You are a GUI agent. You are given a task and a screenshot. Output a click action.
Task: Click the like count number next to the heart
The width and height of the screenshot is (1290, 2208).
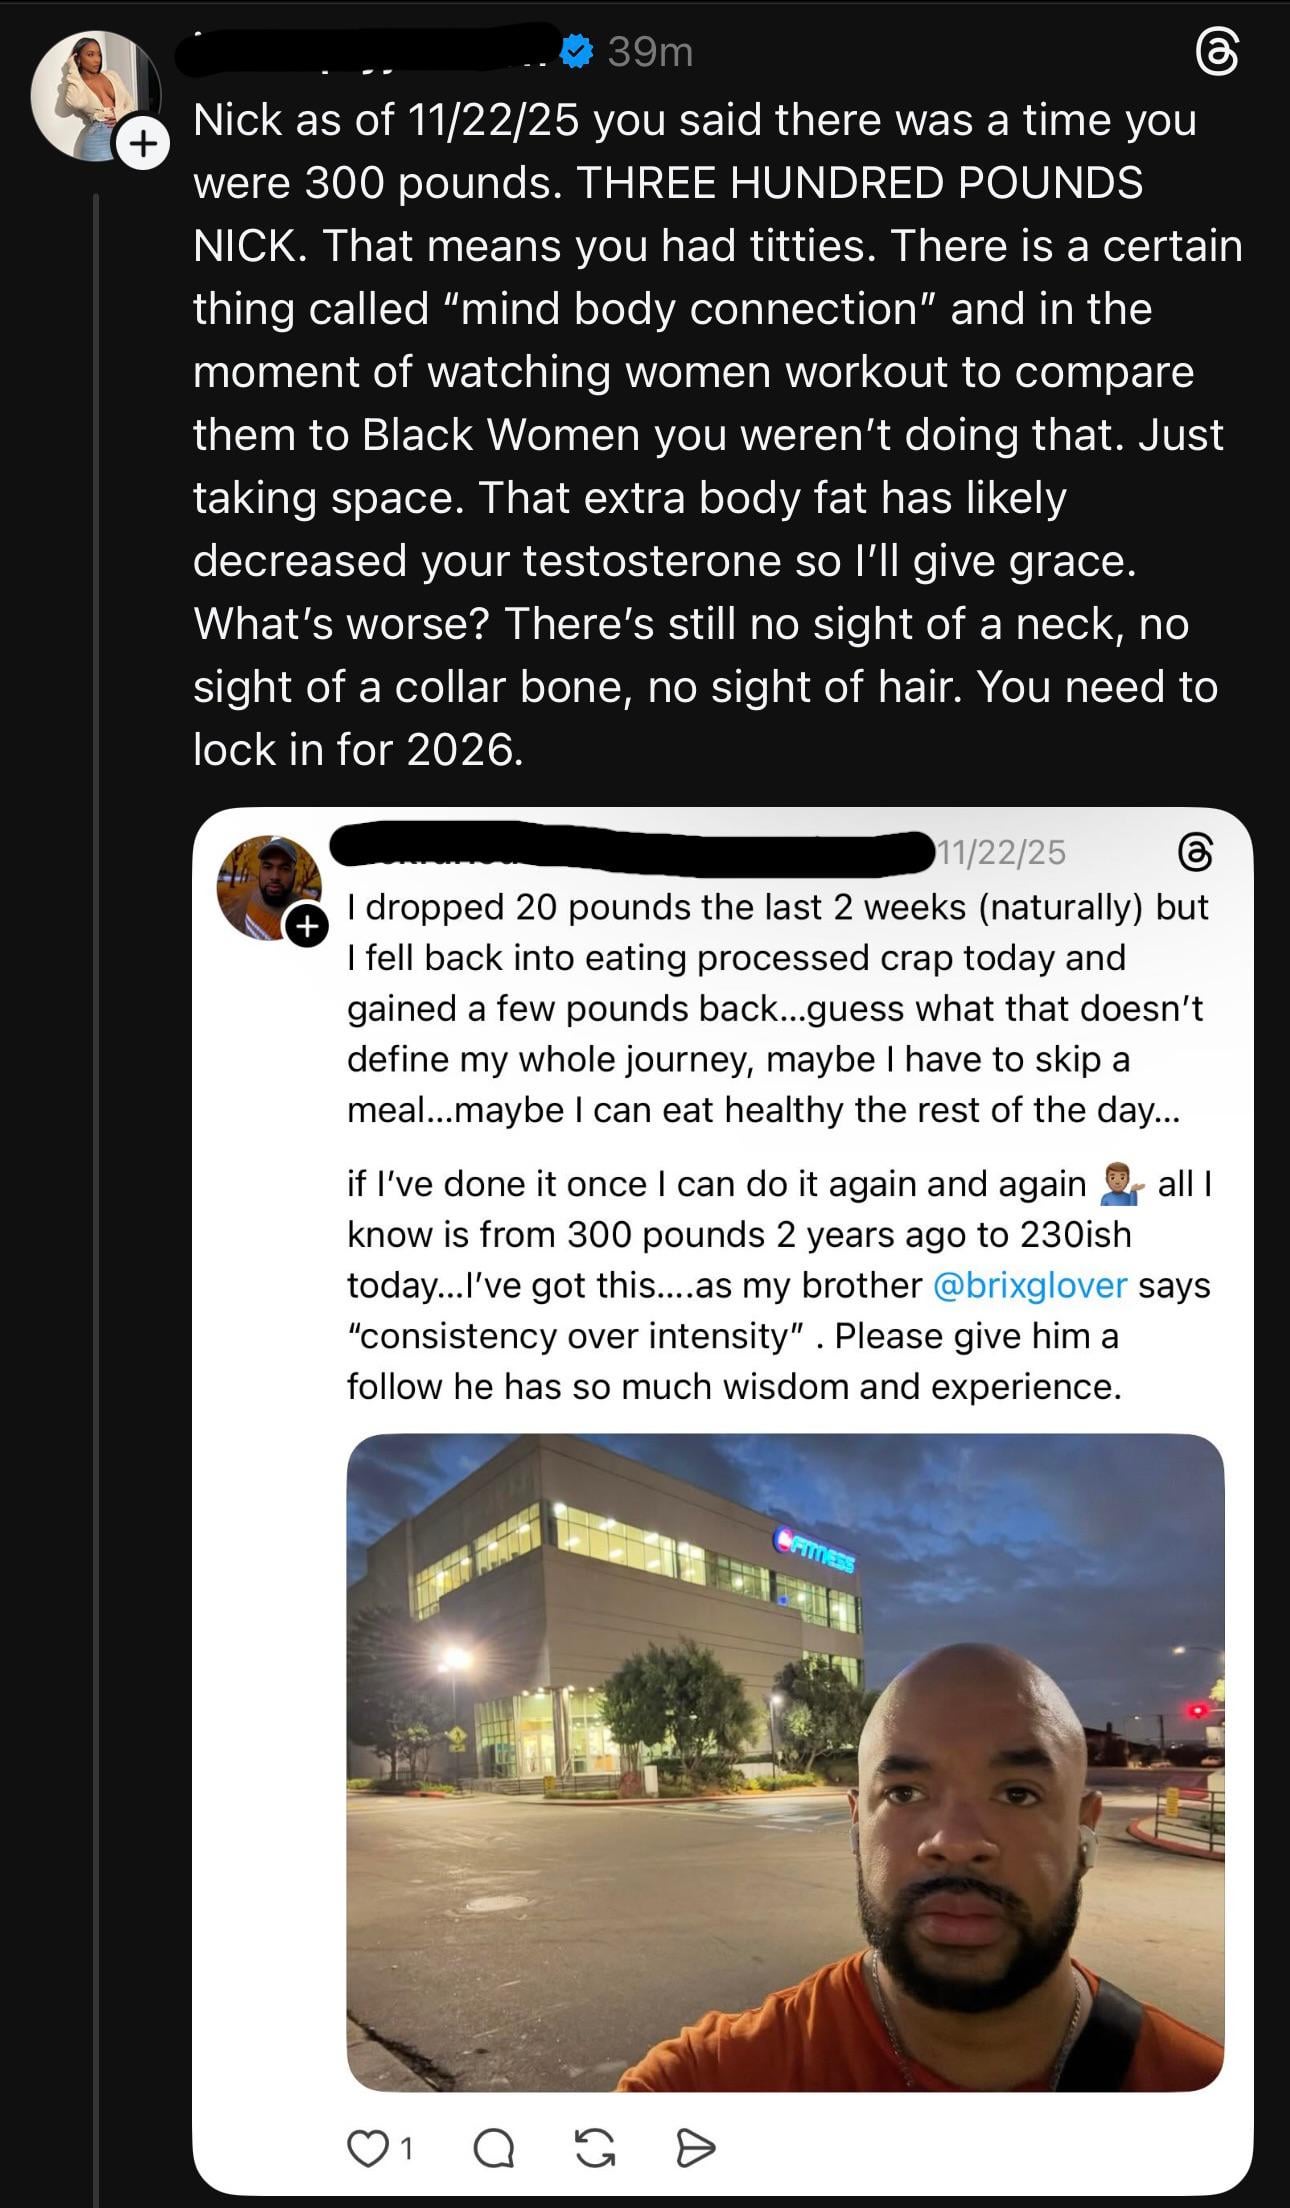click(405, 2148)
